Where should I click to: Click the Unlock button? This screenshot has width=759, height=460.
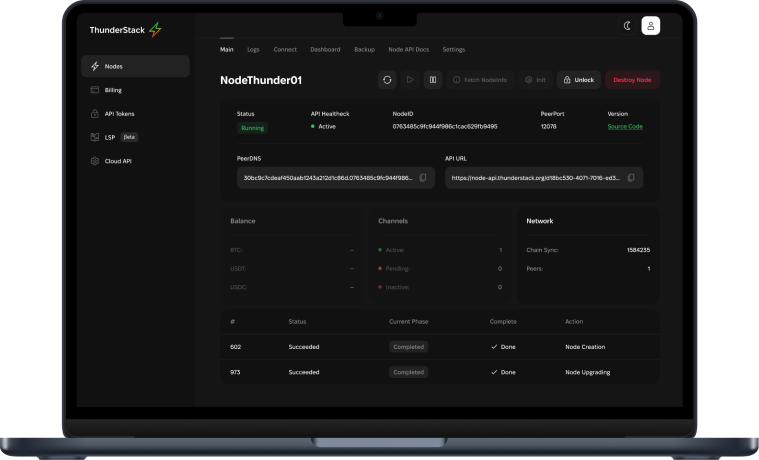579,80
